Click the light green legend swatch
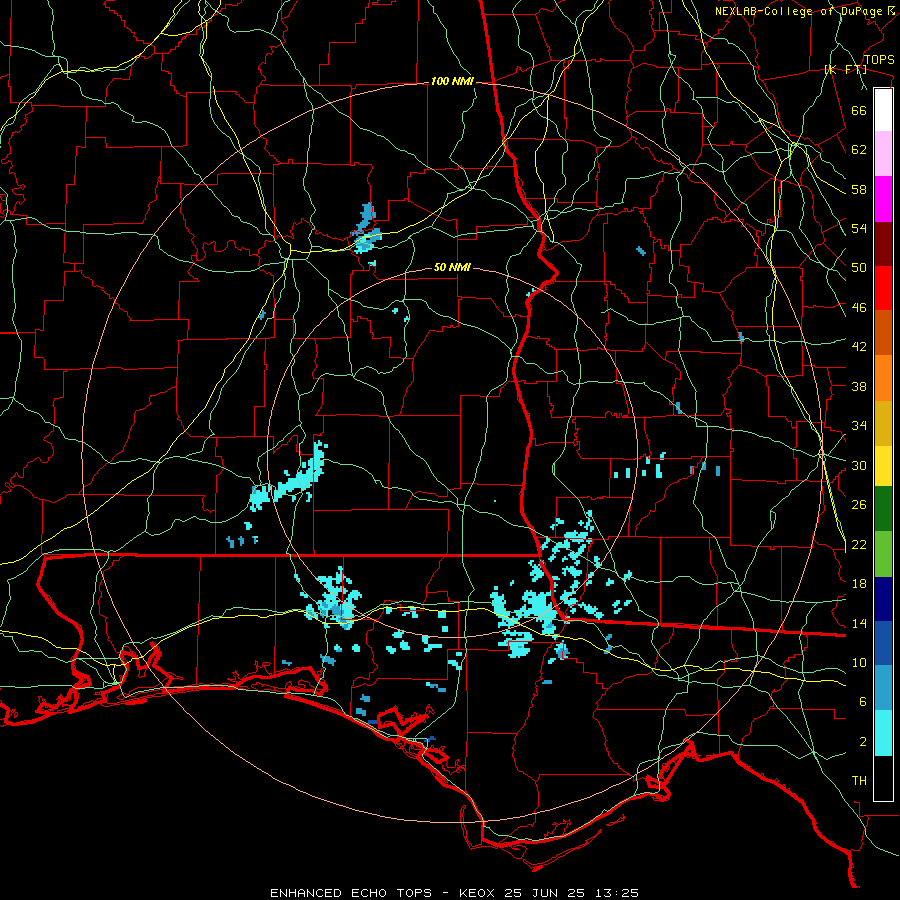 point(883,553)
